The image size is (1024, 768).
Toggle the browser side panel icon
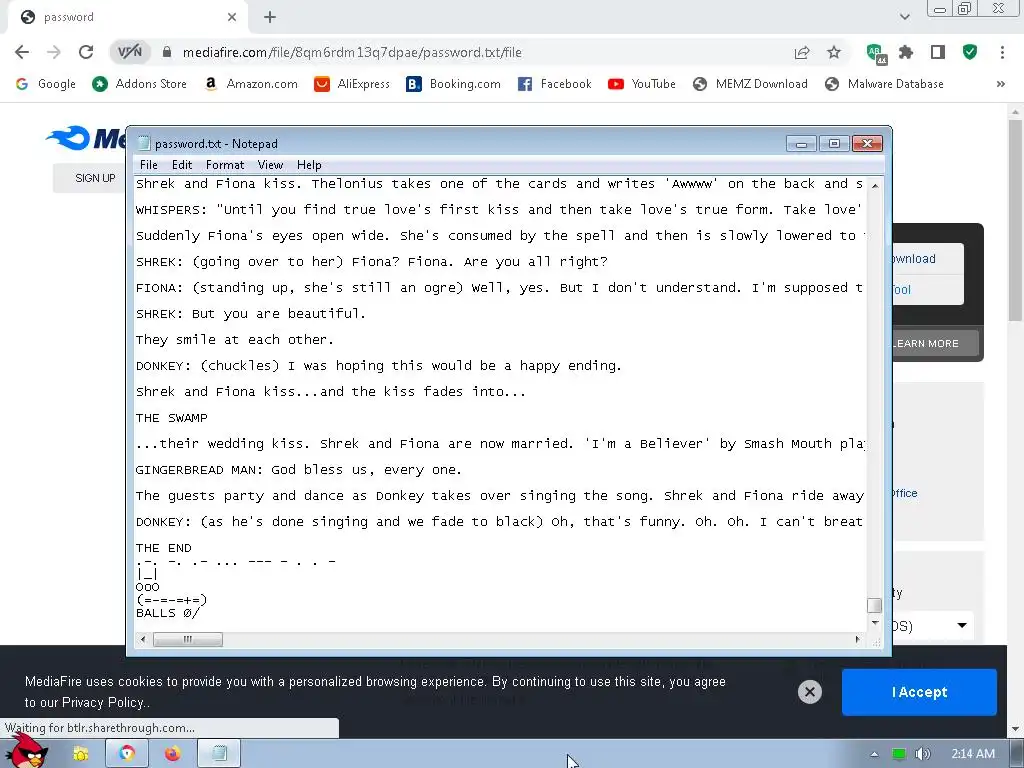coord(938,52)
